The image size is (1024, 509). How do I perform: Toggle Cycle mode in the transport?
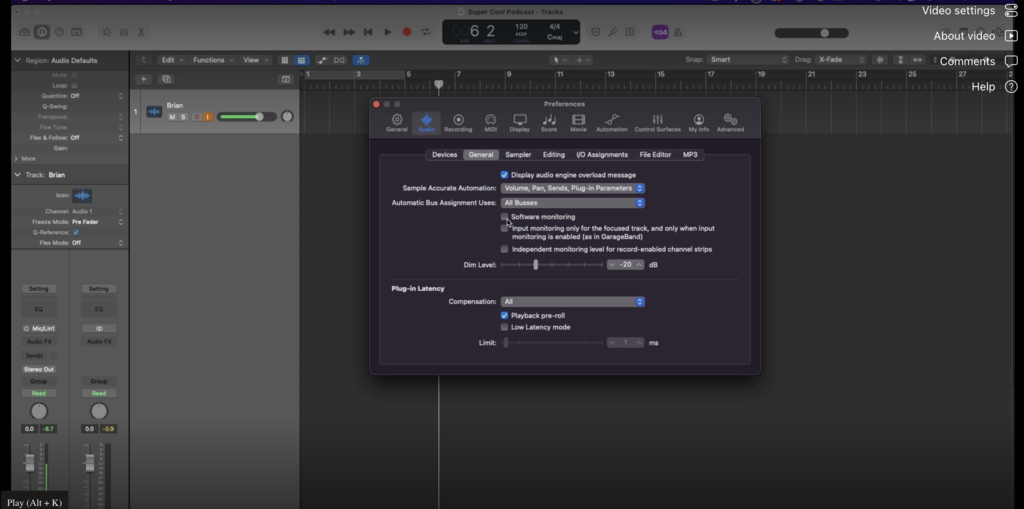(x=426, y=32)
